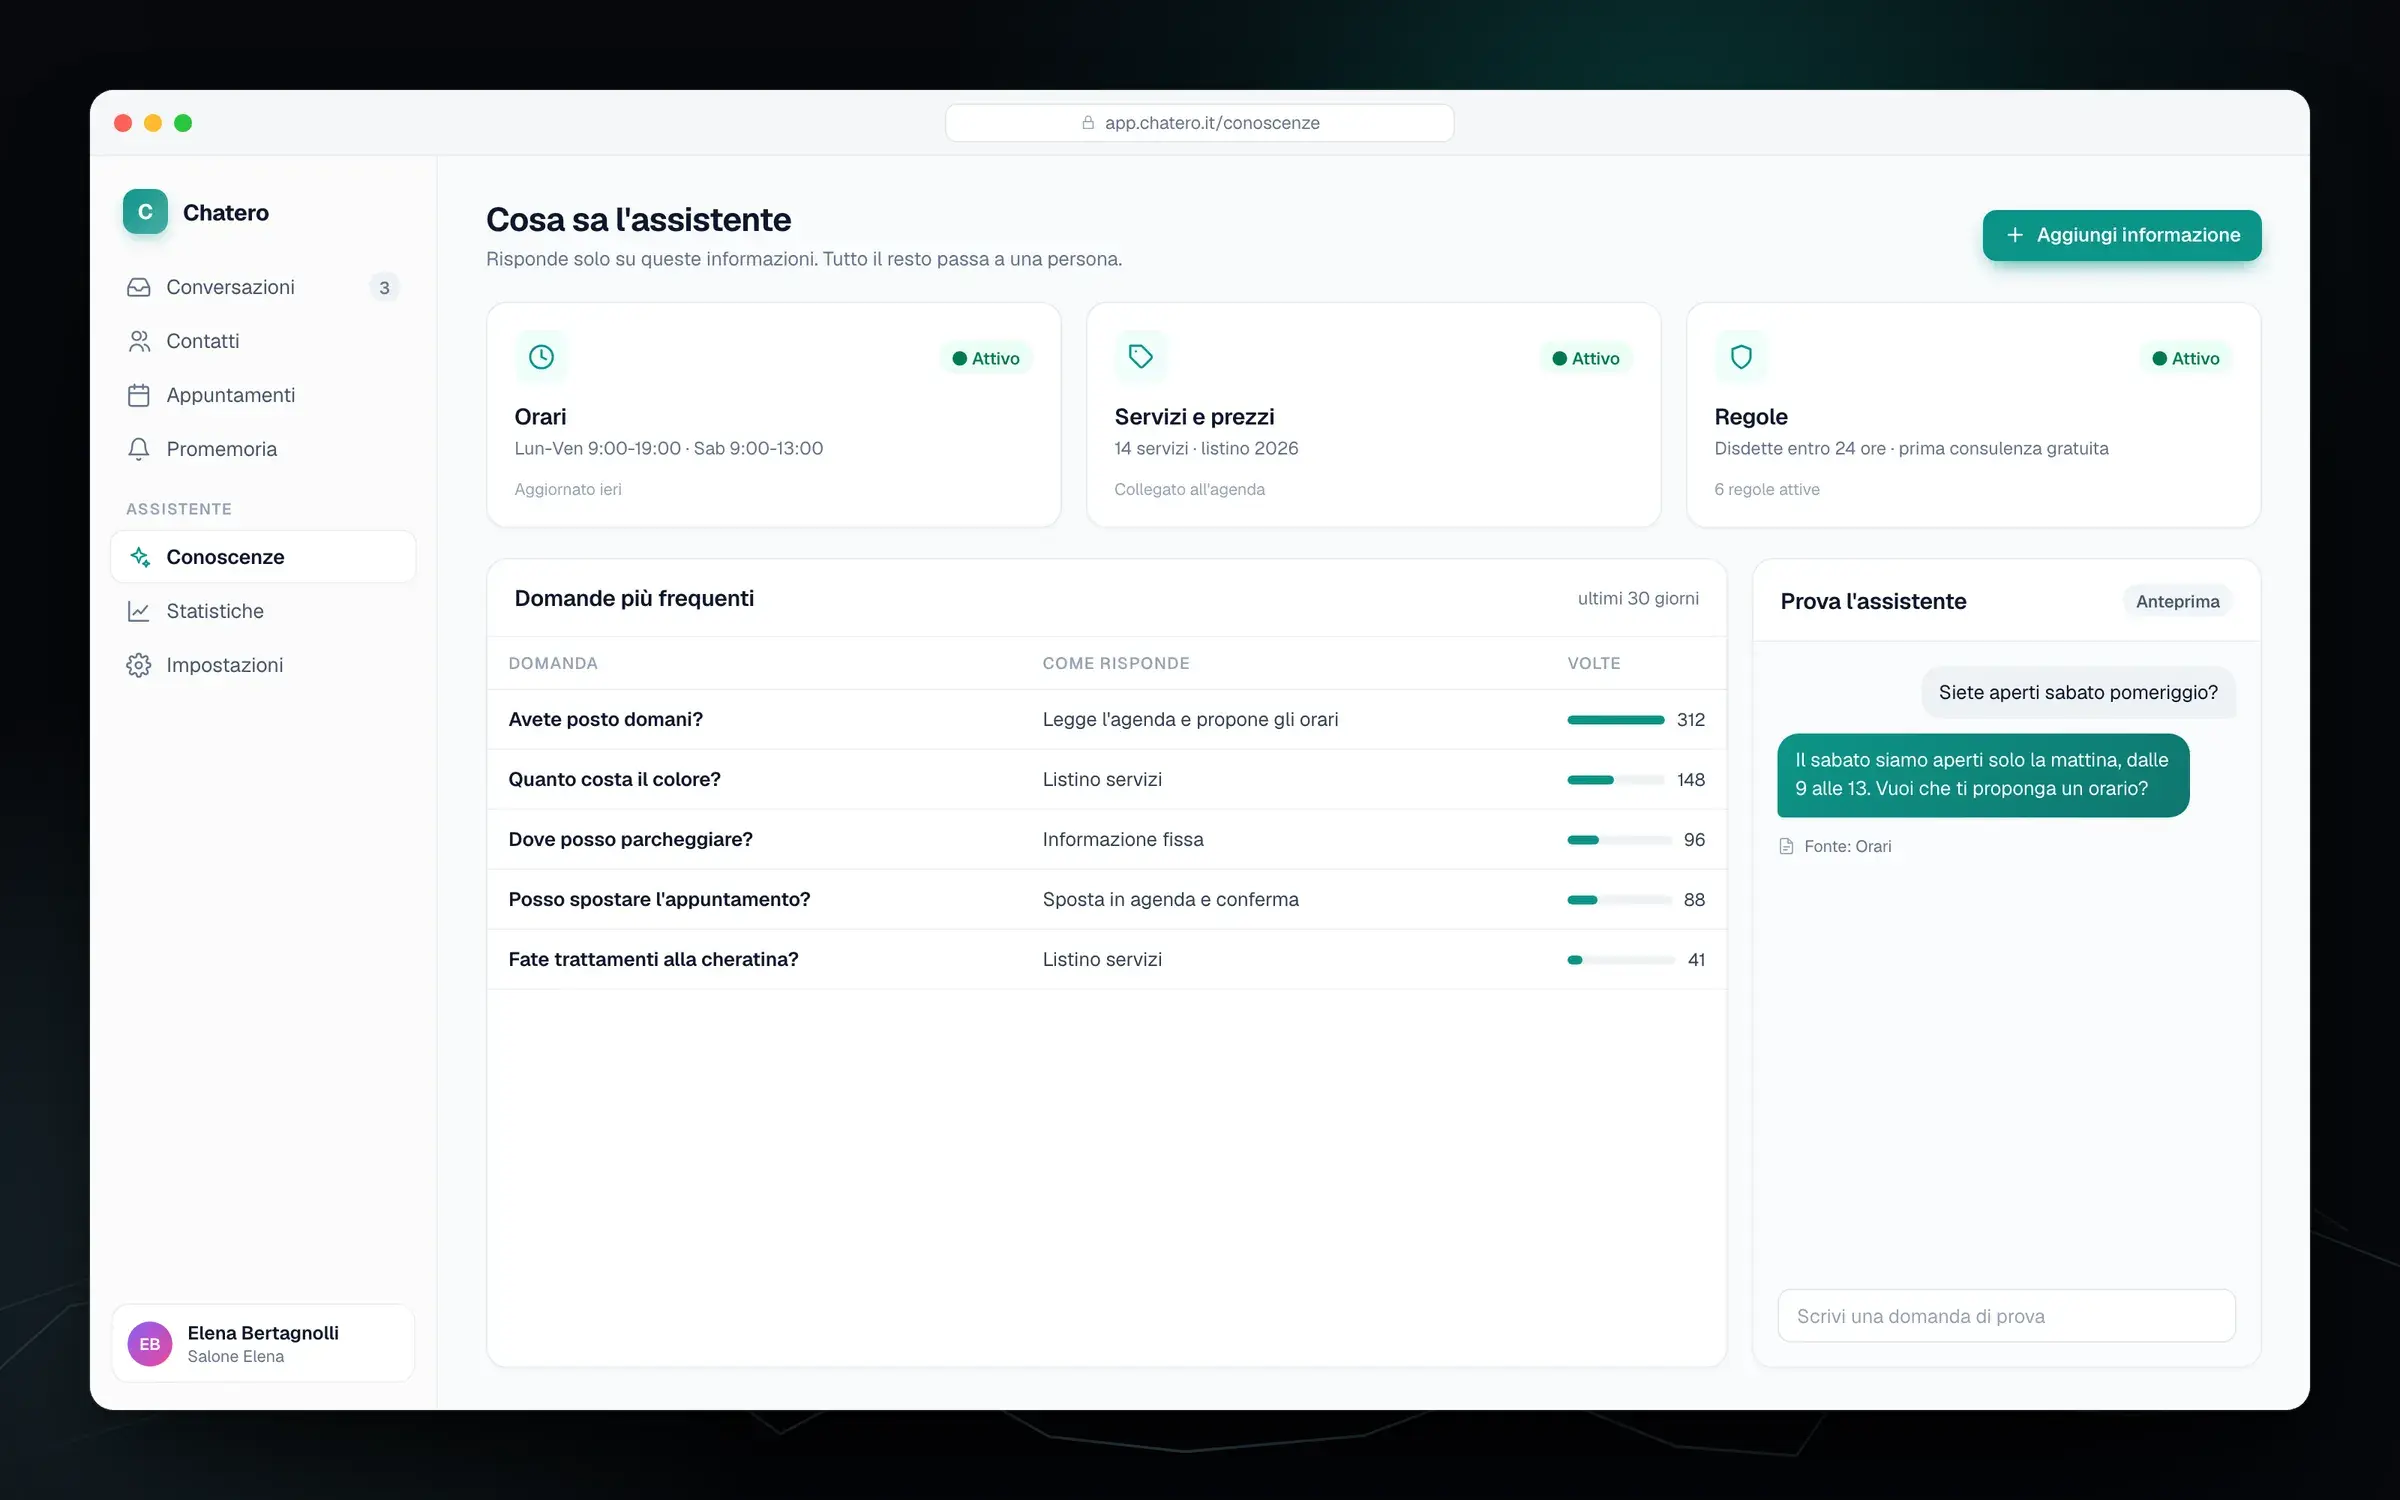Click 14 servizi · listino 2026 text
The width and height of the screenshot is (2400, 1500).
click(x=1206, y=449)
